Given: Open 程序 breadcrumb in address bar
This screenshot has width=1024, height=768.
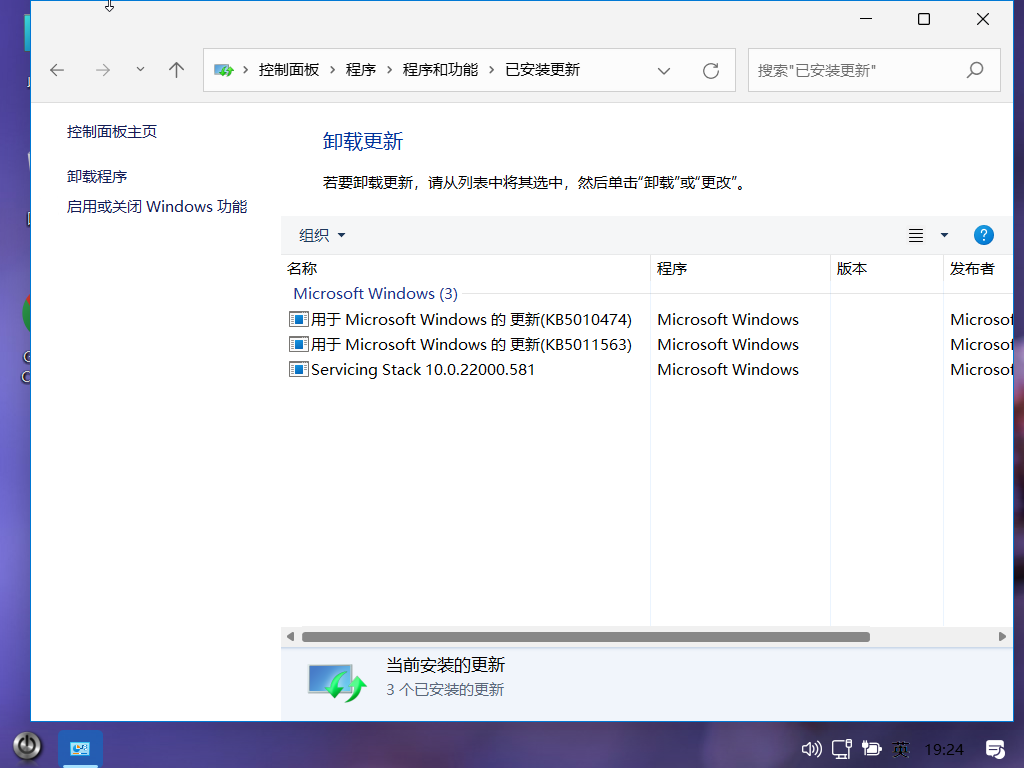Looking at the screenshot, I should [x=360, y=70].
